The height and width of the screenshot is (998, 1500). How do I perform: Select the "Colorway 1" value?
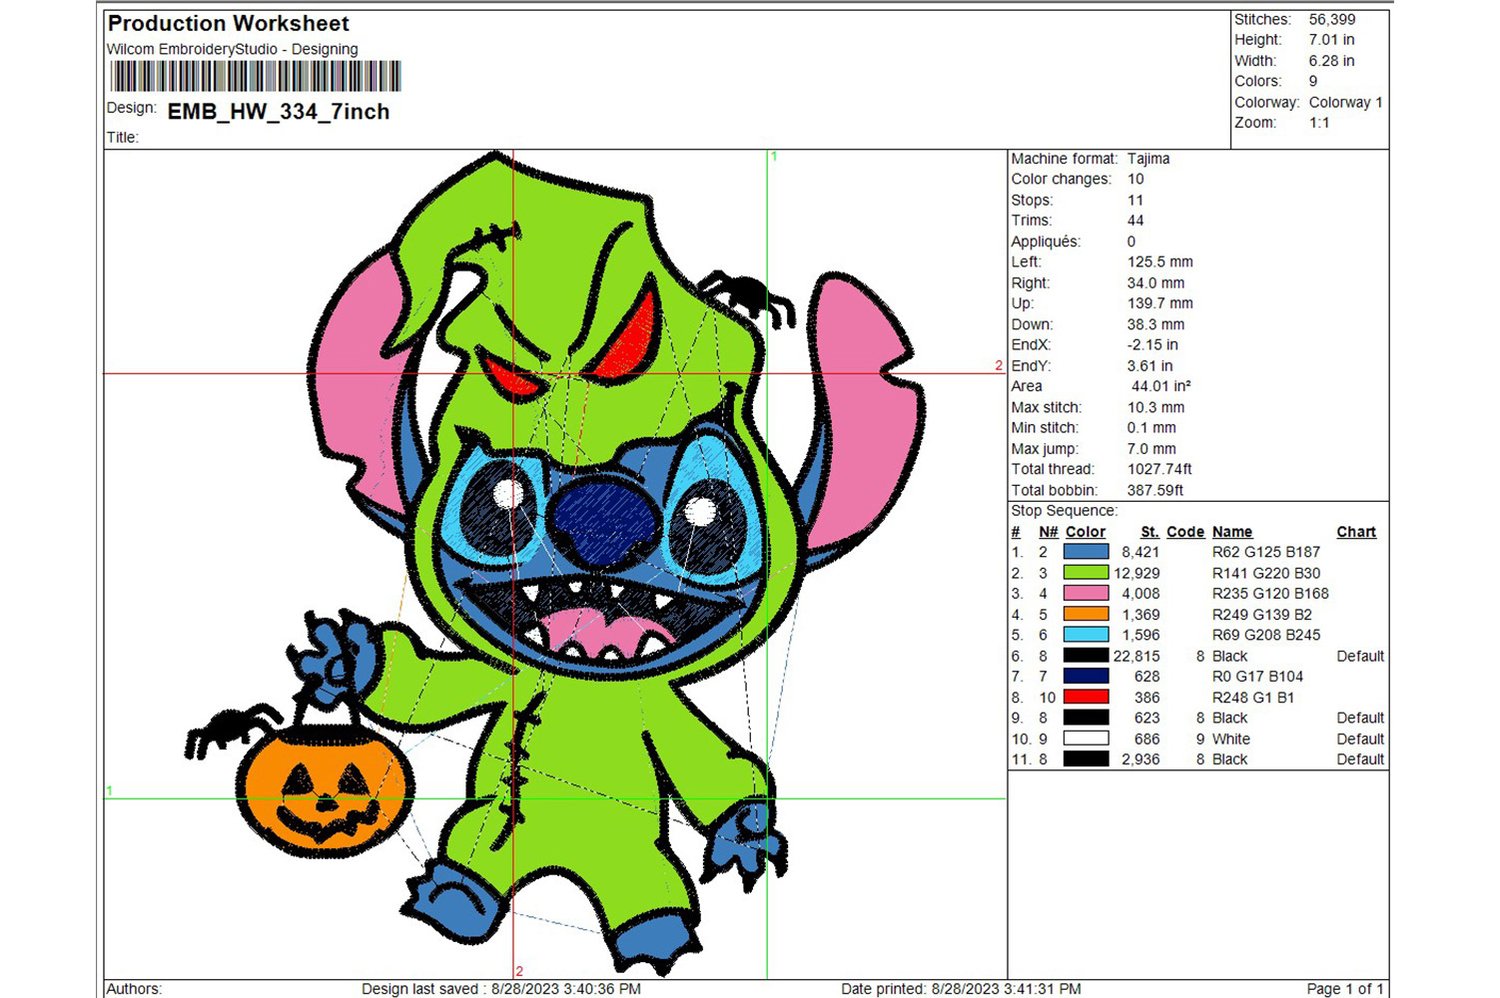pyautogui.click(x=1346, y=102)
